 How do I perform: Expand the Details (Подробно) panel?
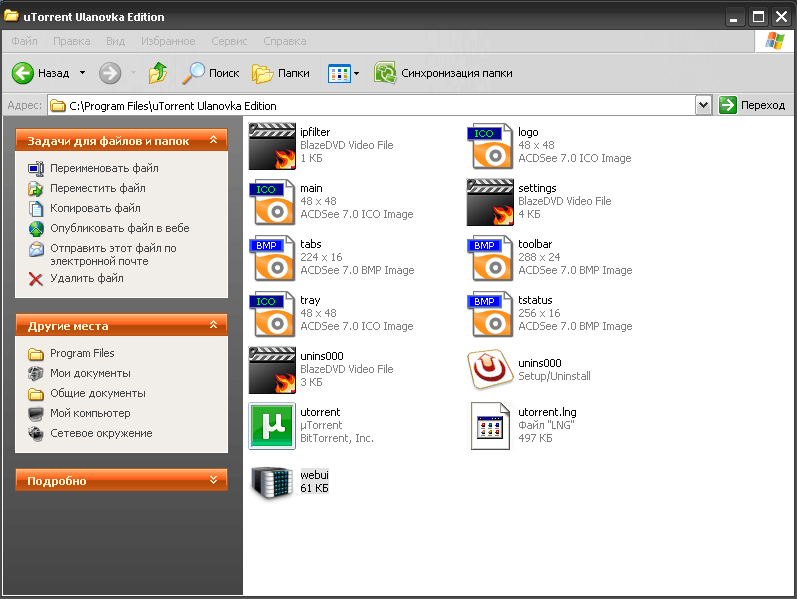click(213, 481)
